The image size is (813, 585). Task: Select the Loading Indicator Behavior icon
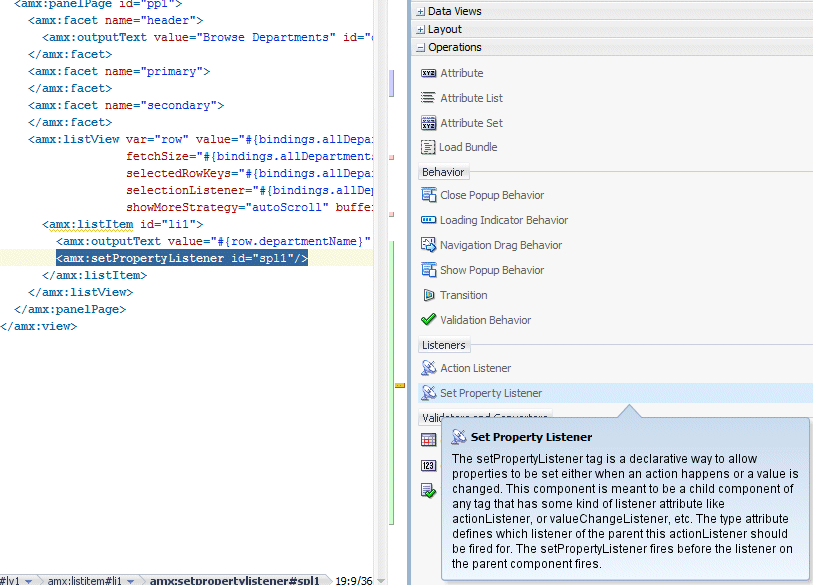coord(428,220)
